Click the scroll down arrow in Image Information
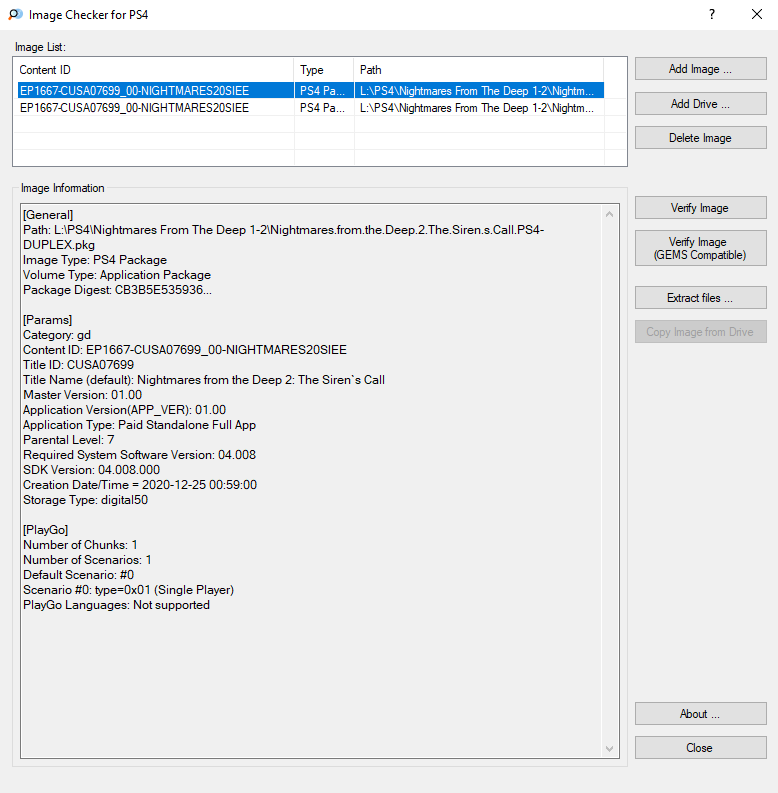Image resolution: width=778 pixels, height=793 pixels. click(x=610, y=748)
